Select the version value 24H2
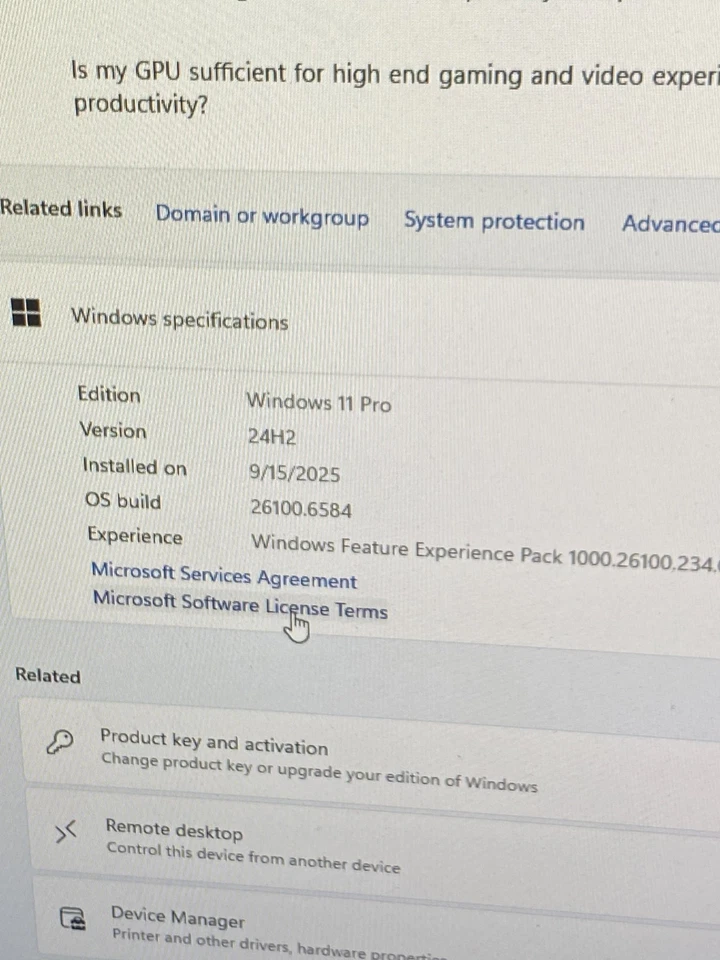 pos(272,437)
